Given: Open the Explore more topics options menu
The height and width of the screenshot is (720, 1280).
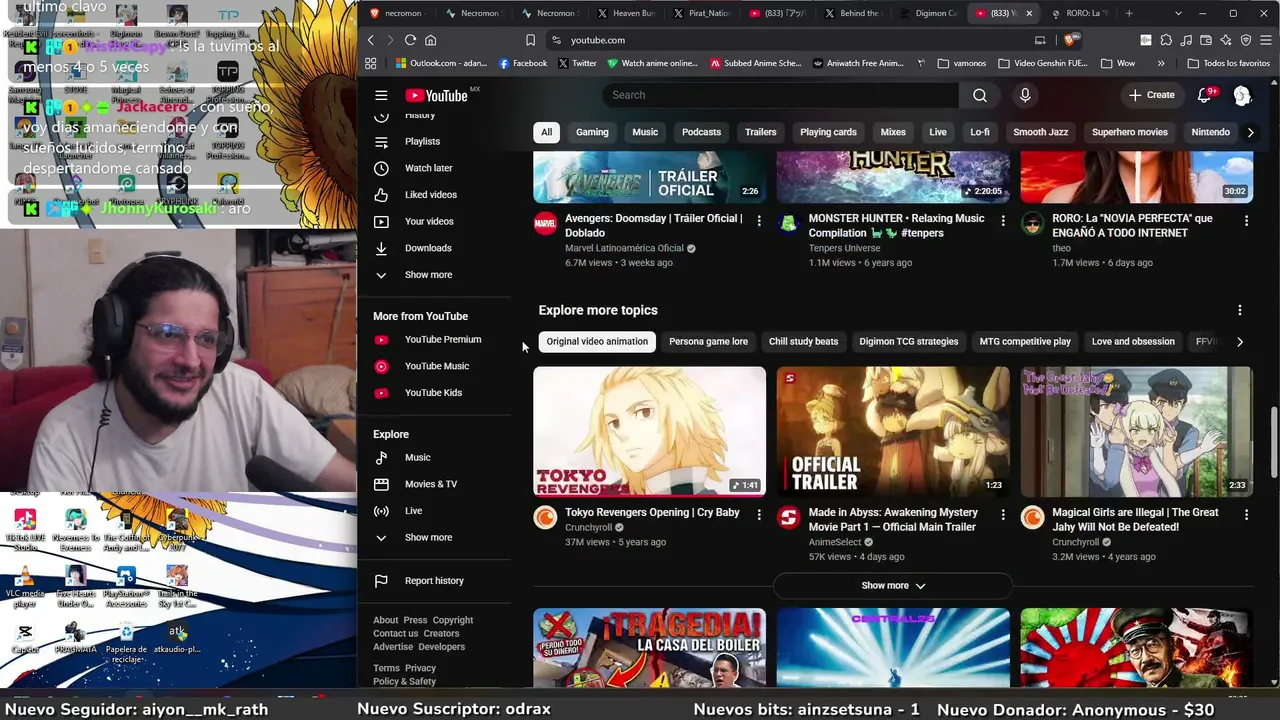Looking at the screenshot, I should point(1240,310).
